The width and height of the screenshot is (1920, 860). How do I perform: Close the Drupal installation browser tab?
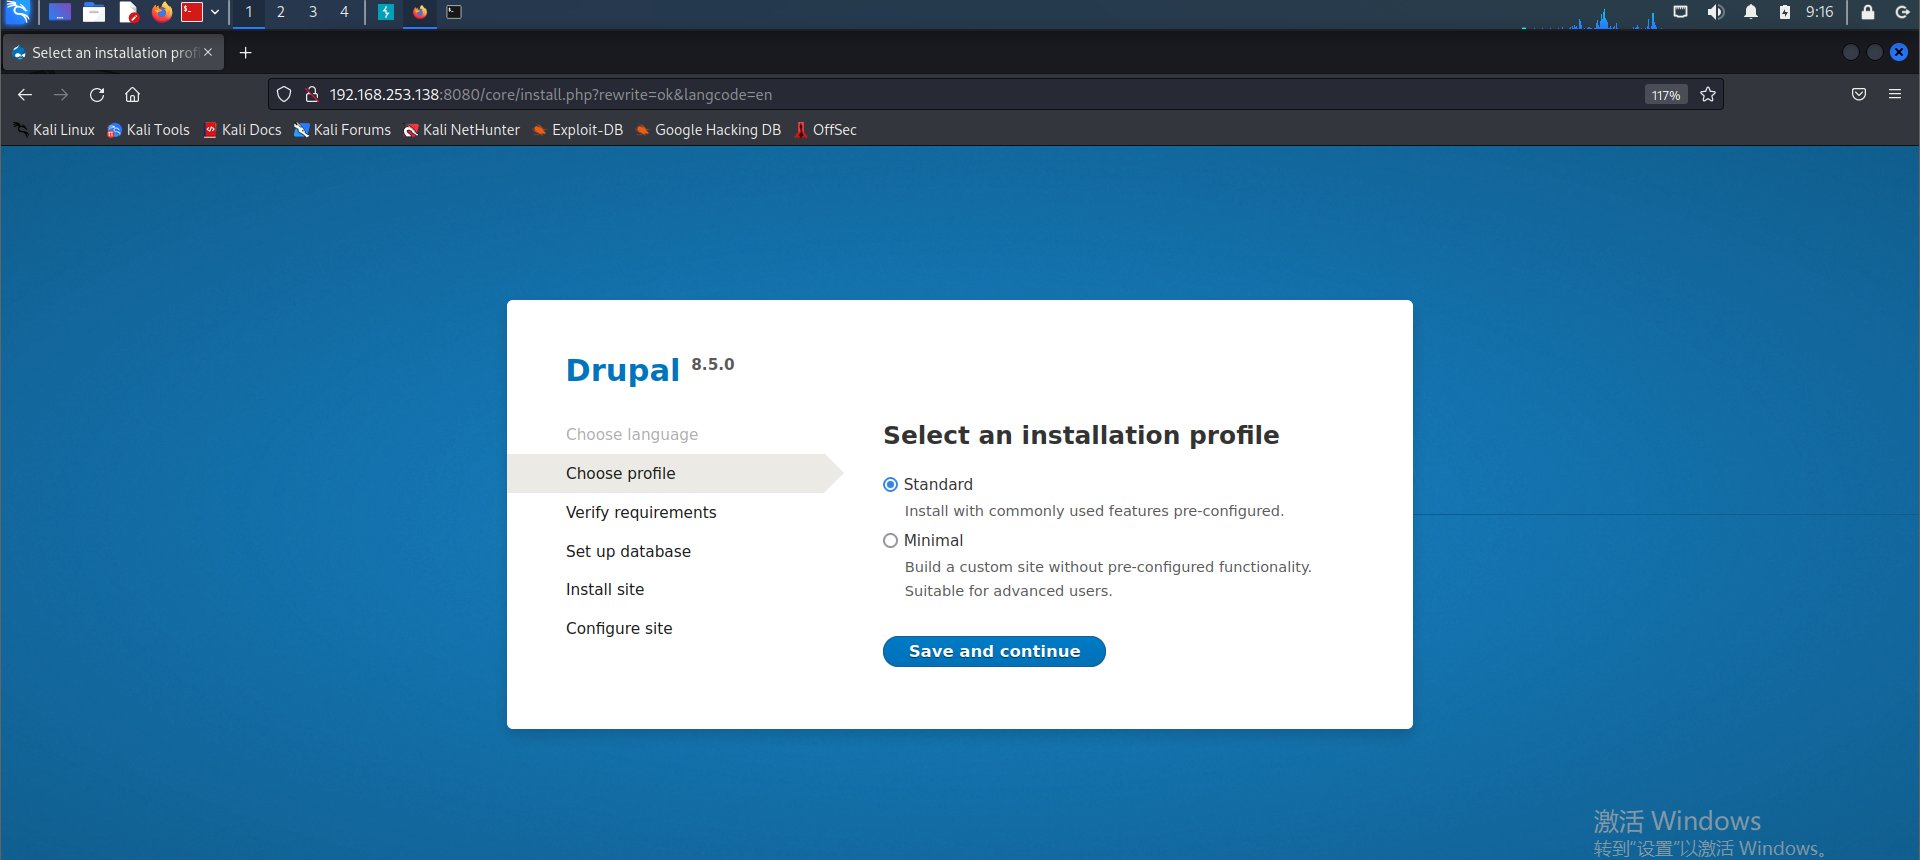[208, 52]
